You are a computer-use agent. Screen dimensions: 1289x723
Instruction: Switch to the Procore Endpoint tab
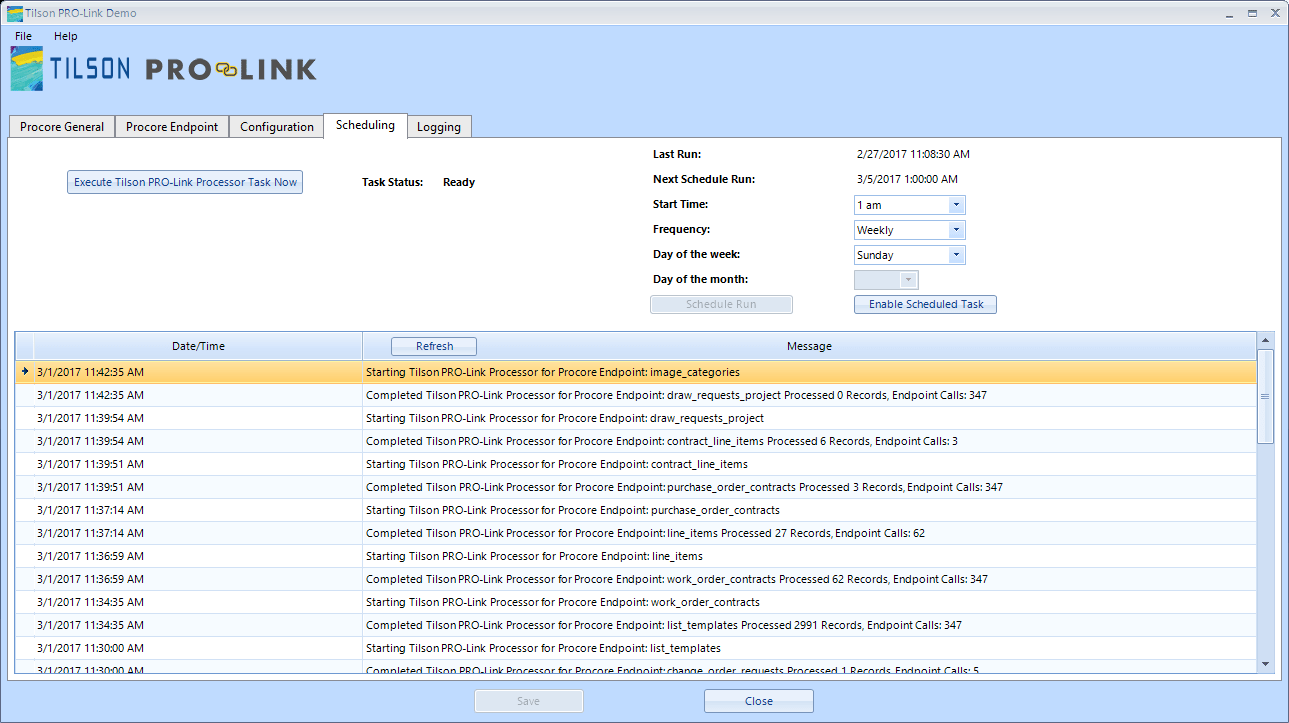(x=172, y=127)
